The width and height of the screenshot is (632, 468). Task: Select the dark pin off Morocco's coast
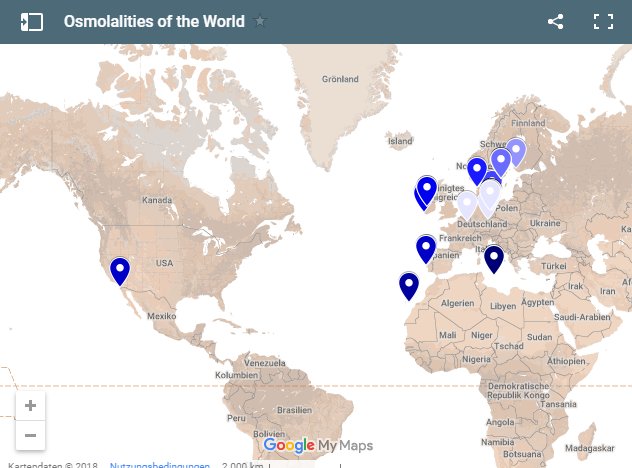point(409,286)
